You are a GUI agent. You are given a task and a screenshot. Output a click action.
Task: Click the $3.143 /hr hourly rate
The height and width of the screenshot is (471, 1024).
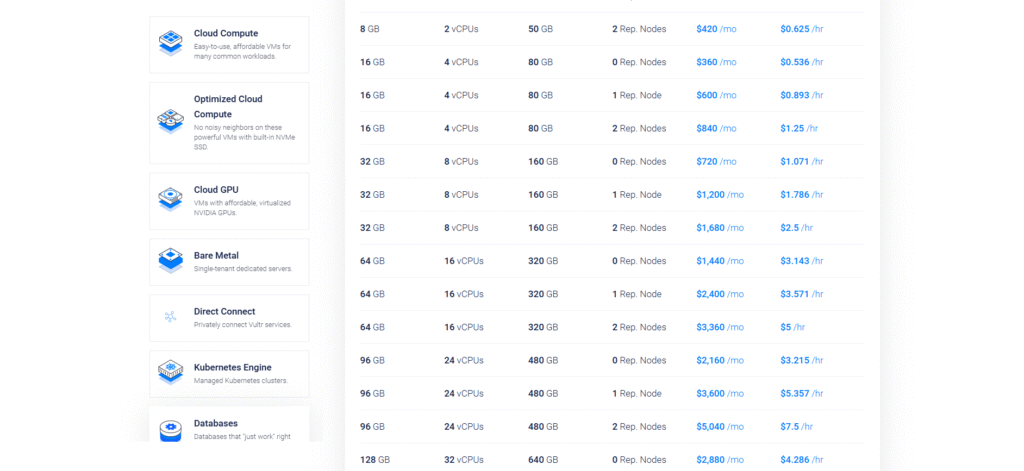801,261
